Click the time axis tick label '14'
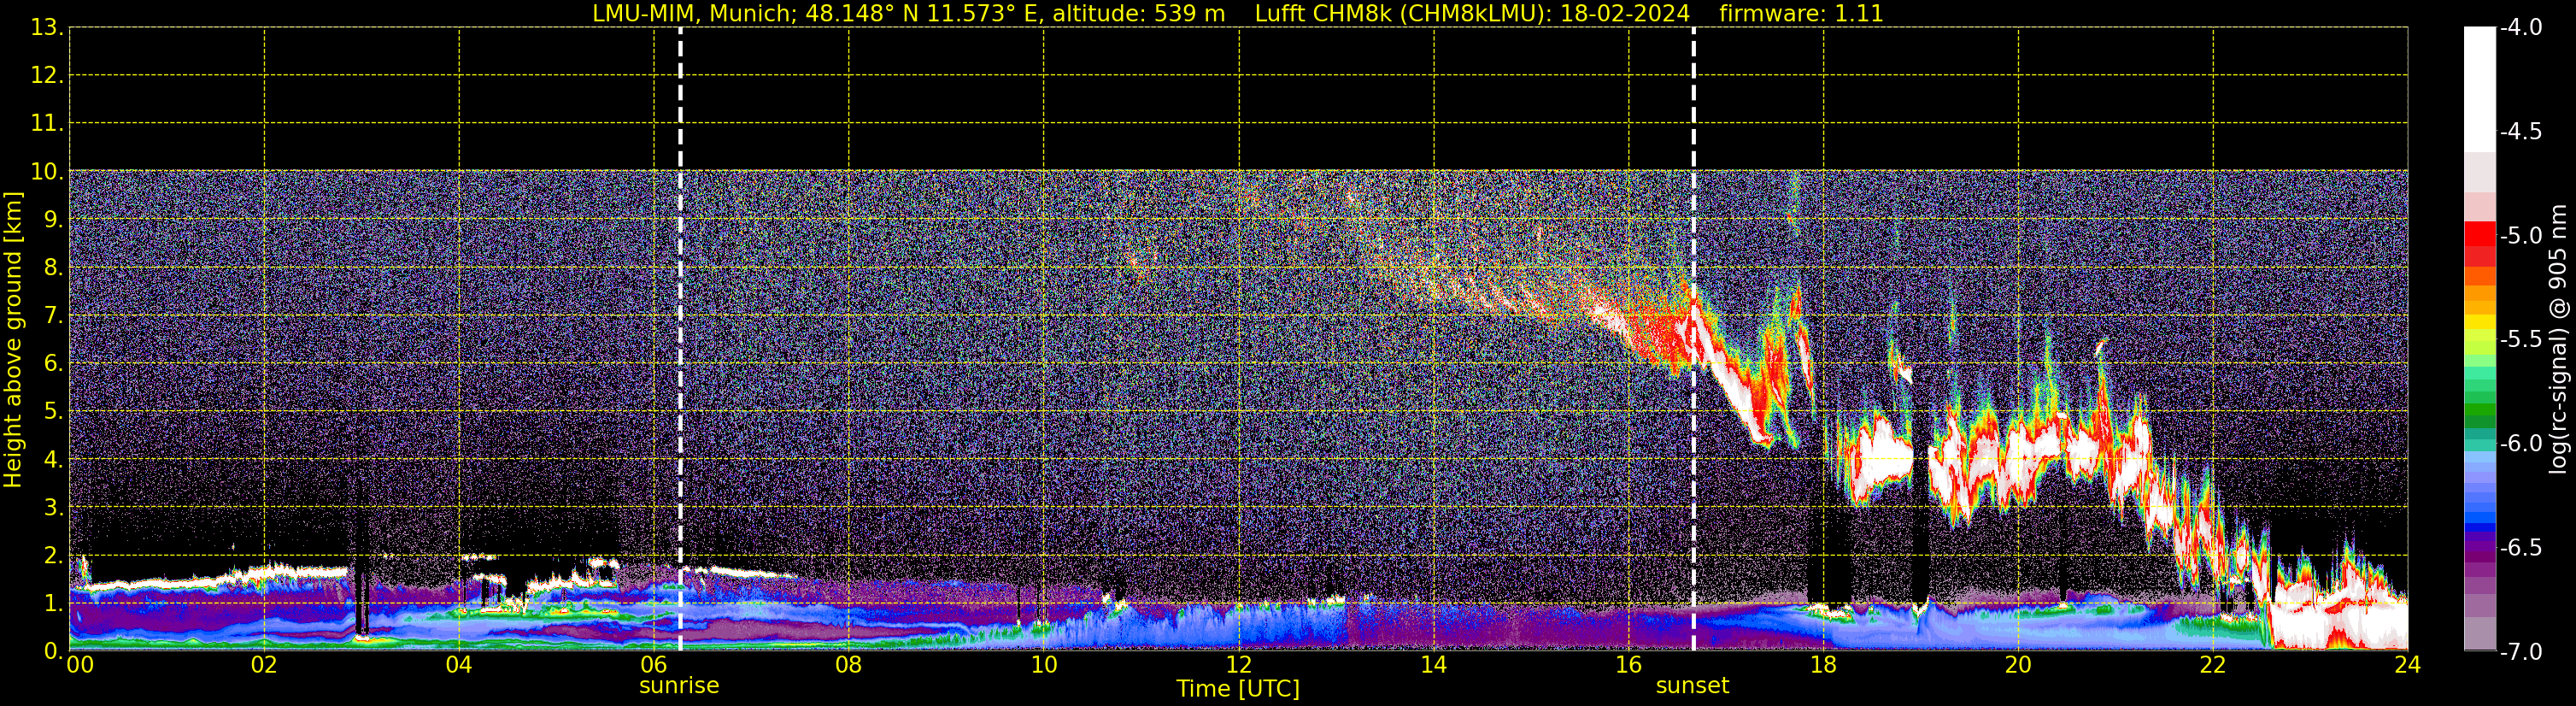Image resolution: width=2576 pixels, height=706 pixels. (1433, 666)
